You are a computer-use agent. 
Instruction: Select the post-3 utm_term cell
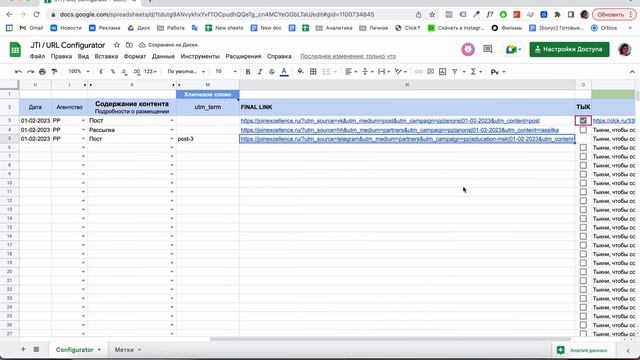(x=207, y=139)
